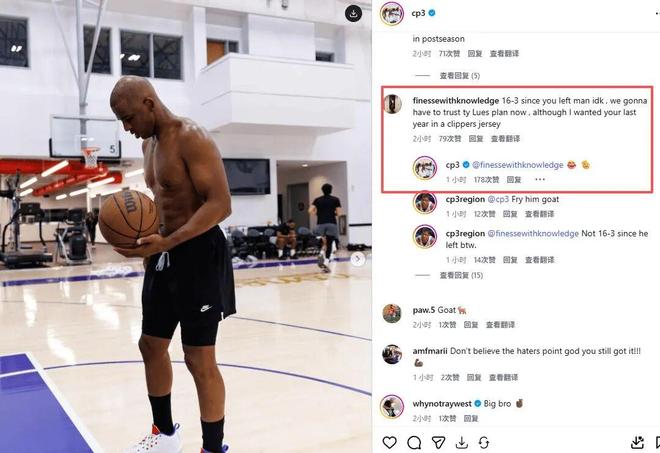Translate the amfmarii comment
This screenshot has width=660, height=453.
click(x=503, y=377)
